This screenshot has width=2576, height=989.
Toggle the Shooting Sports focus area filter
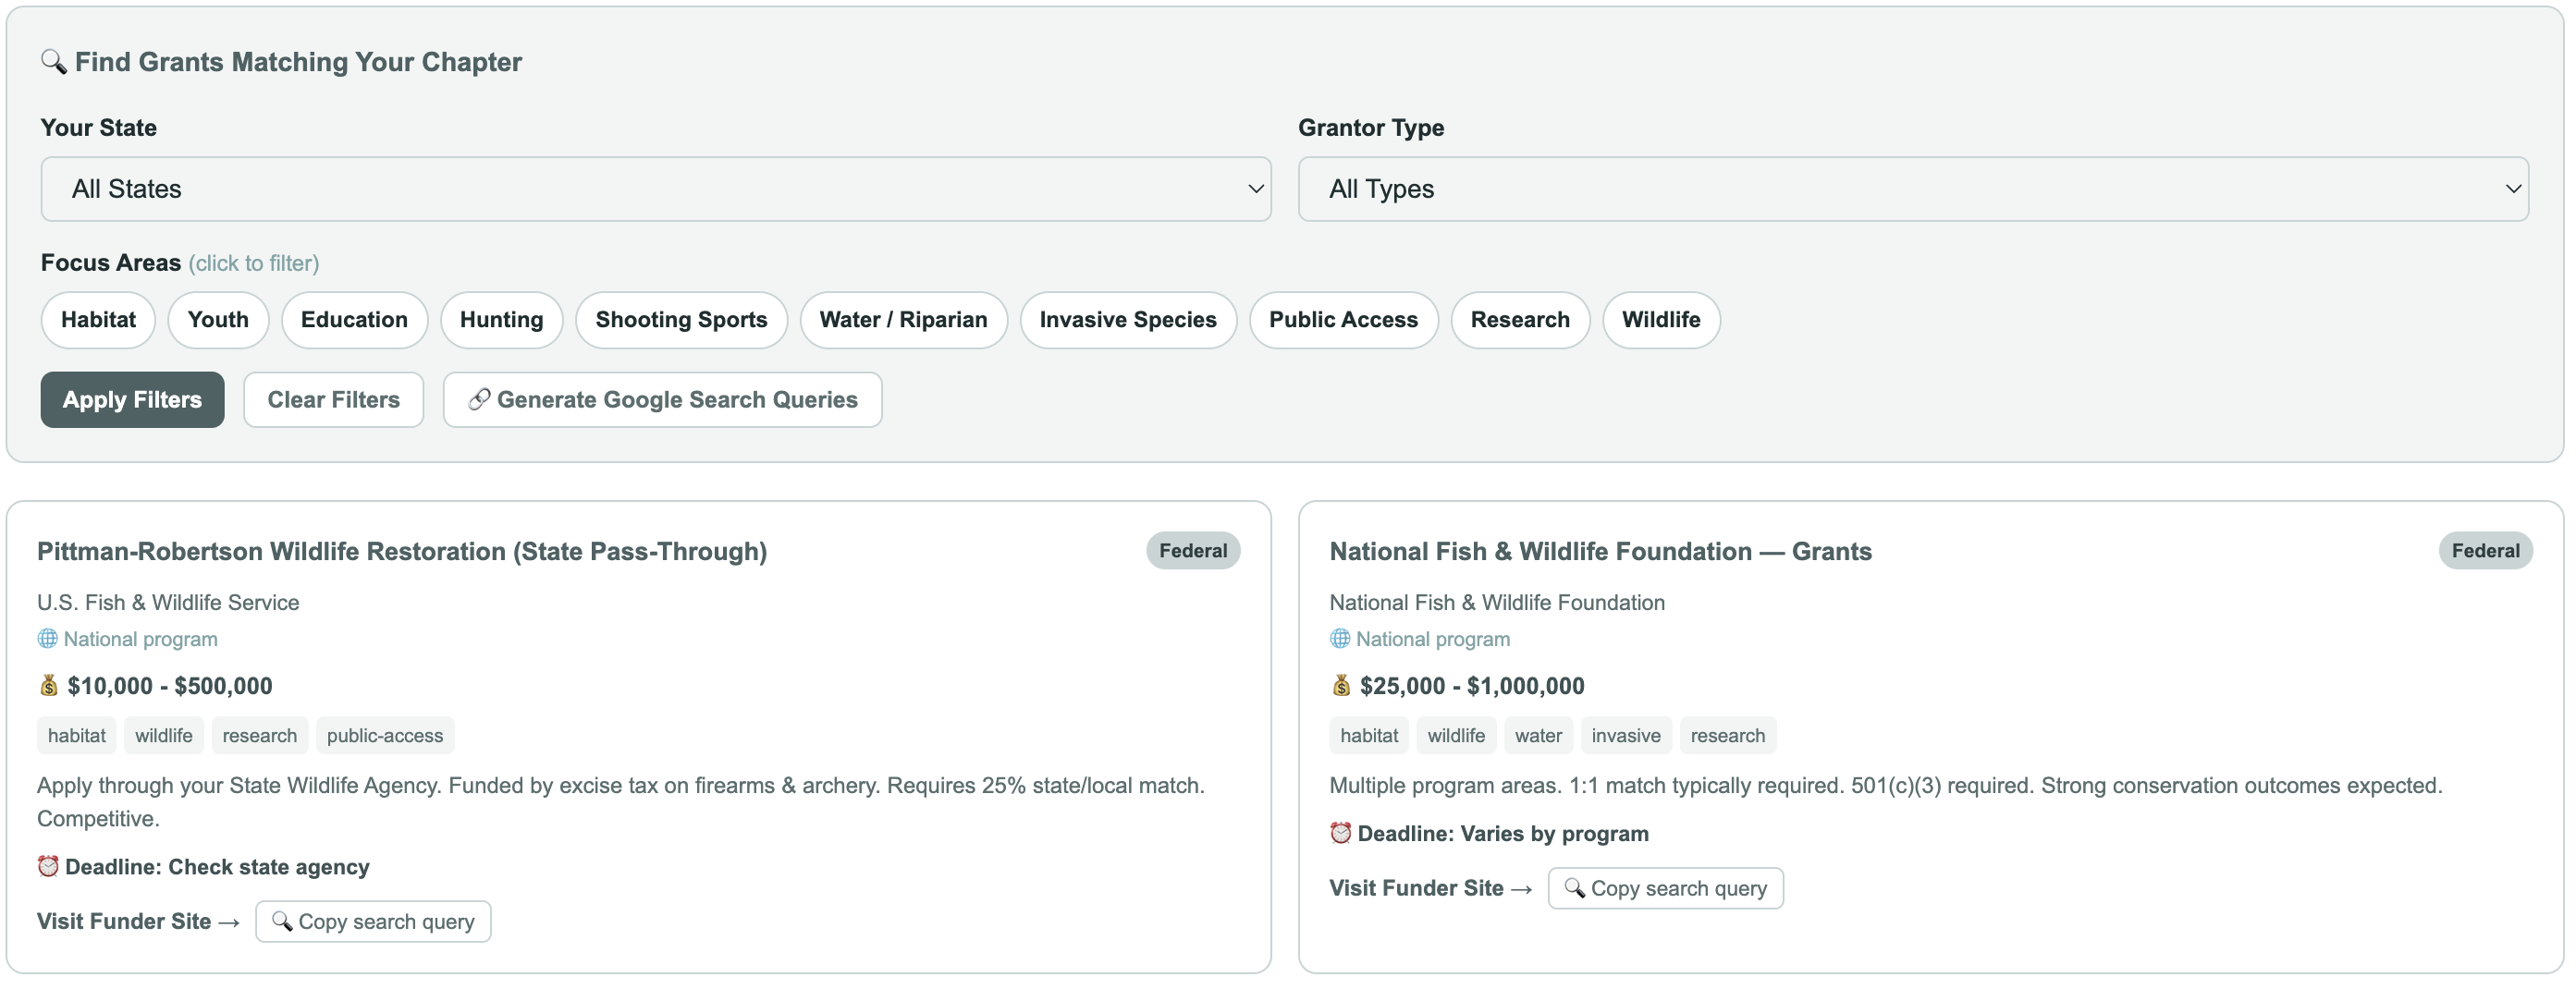[681, 320]
